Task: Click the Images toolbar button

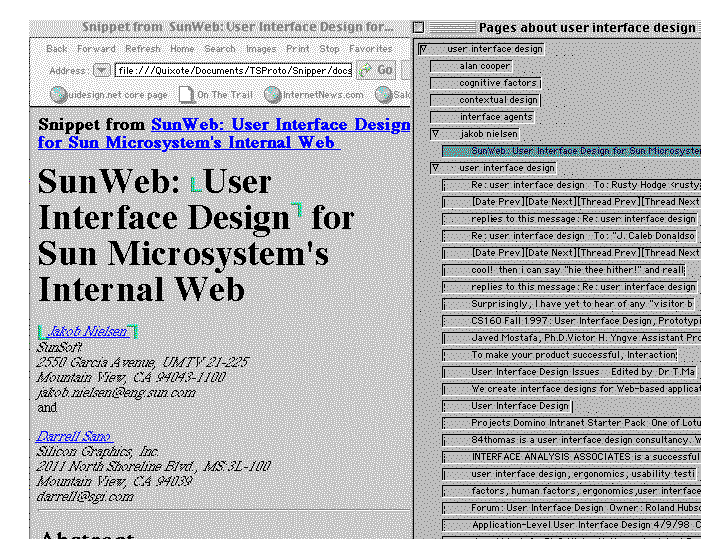Action: pos(261,49)
